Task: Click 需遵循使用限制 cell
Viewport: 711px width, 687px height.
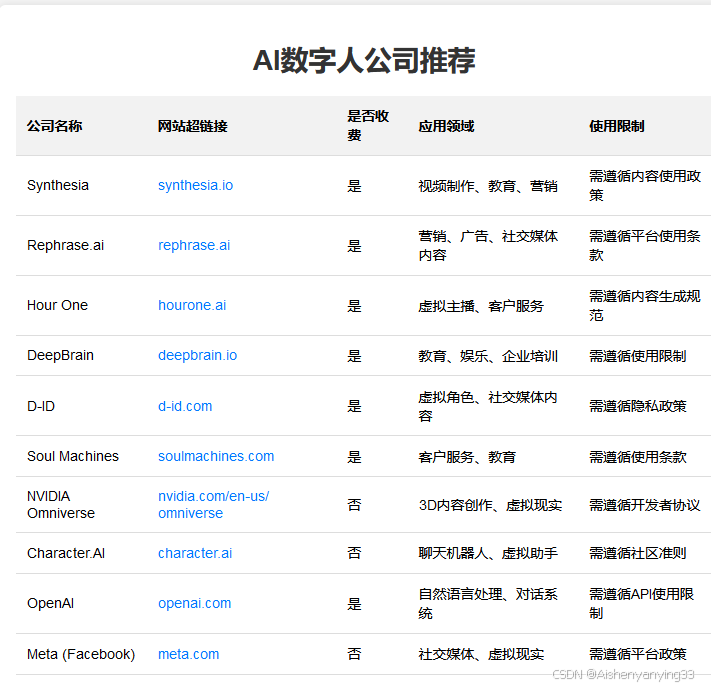Action: click(638, 356)
